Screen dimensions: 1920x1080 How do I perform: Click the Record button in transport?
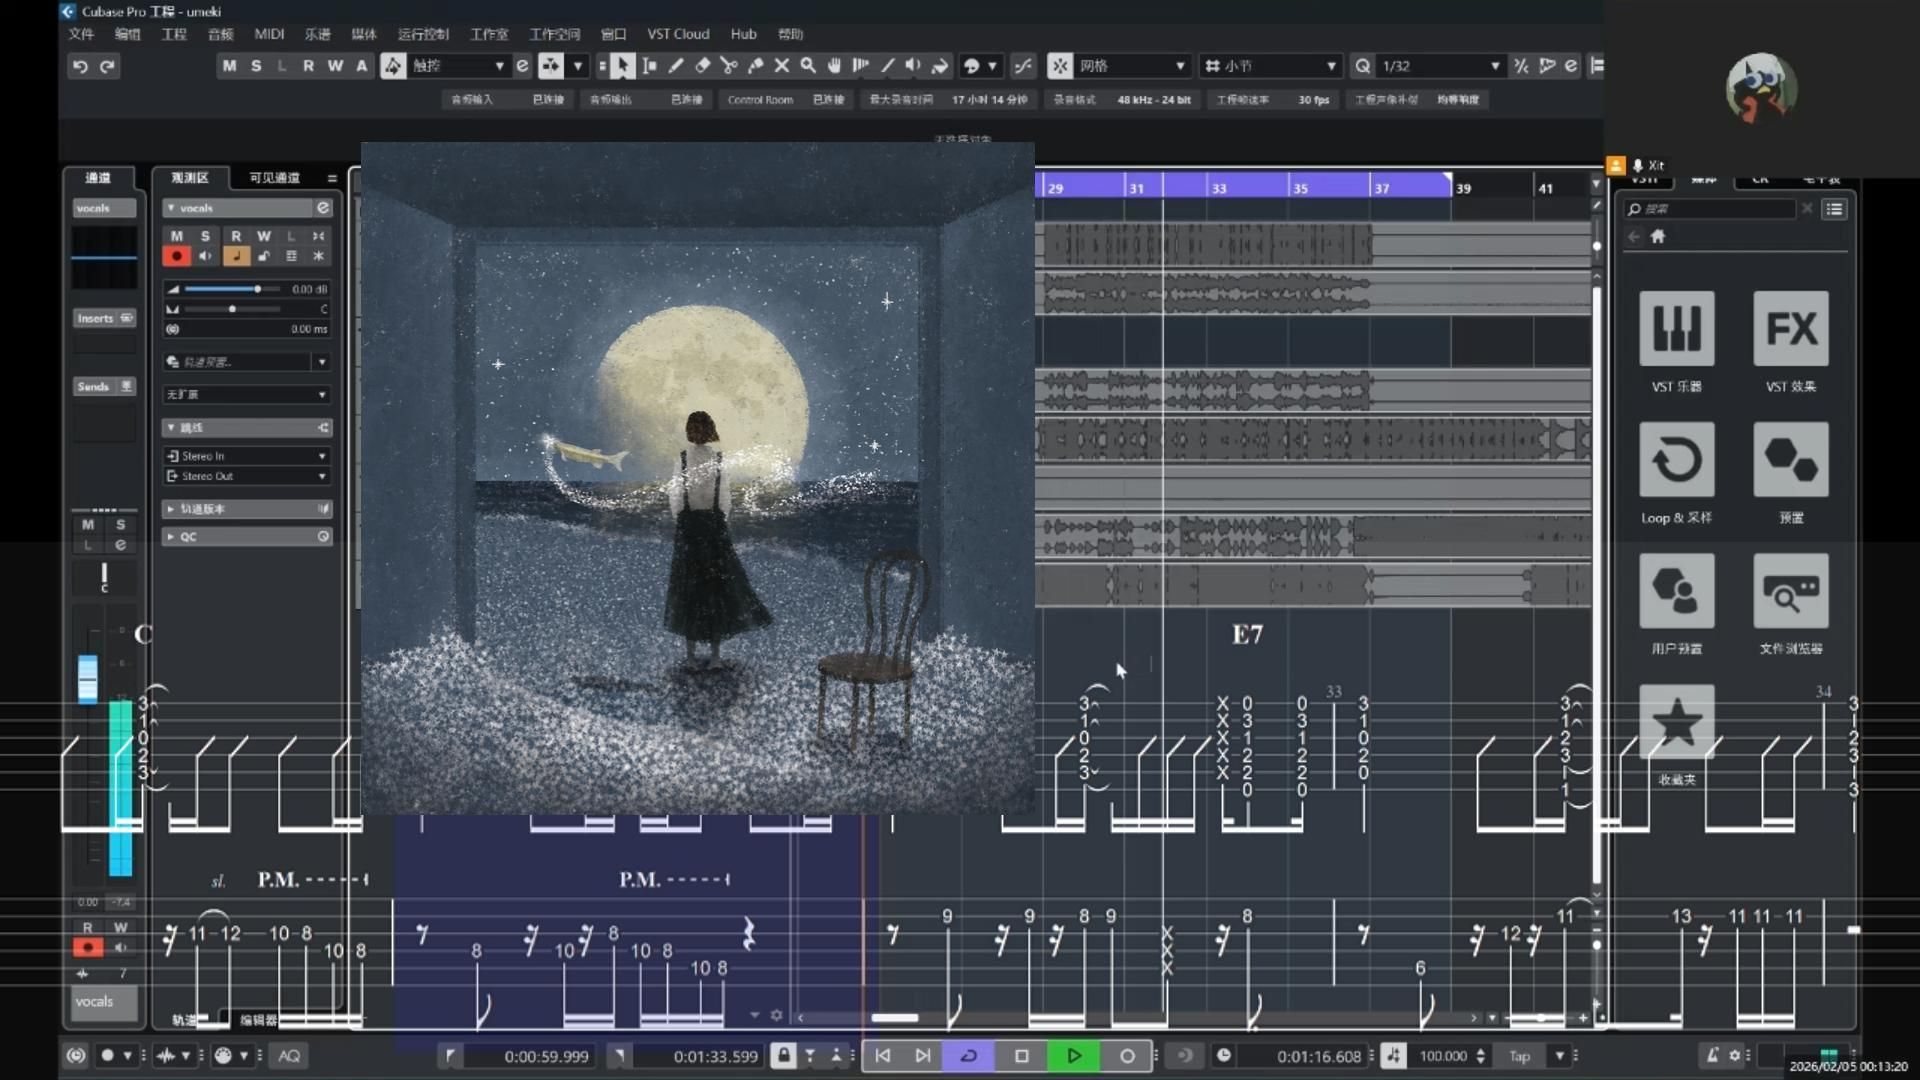click(x=1127, y=1056)
